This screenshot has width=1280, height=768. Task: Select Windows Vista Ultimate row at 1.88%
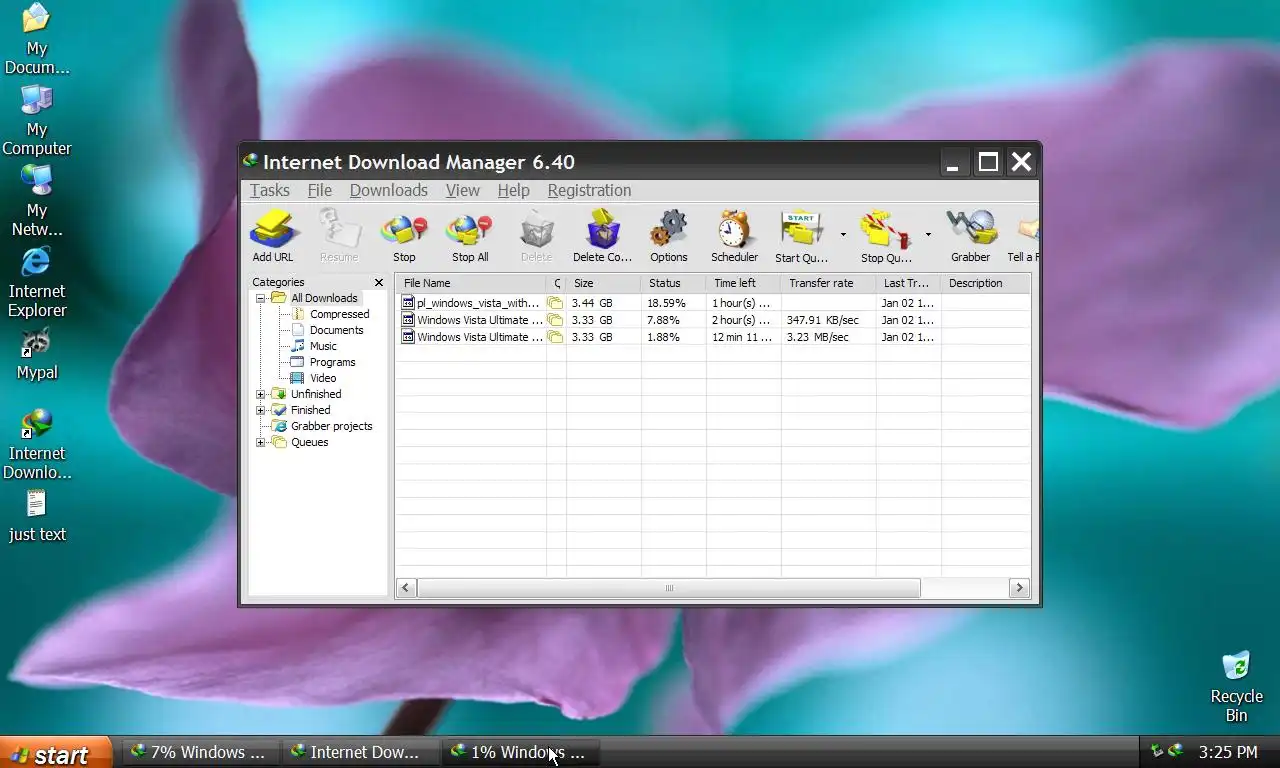pos(713,337)
